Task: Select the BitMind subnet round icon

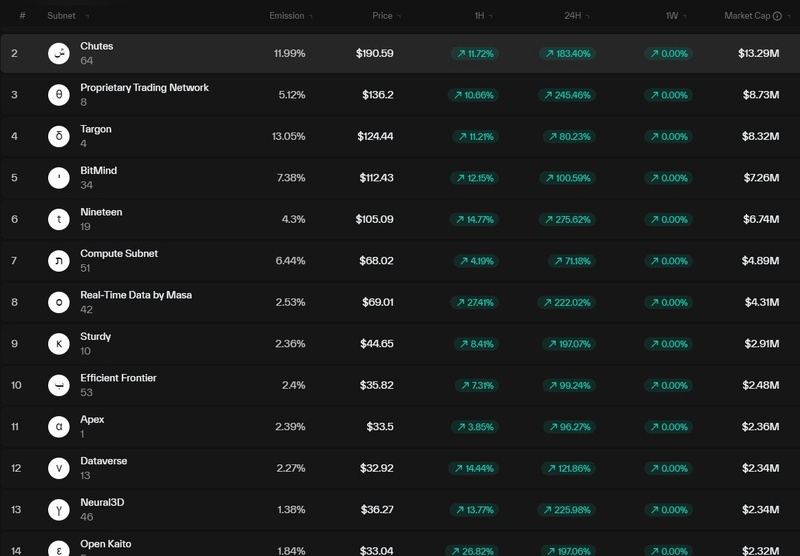Action: pos(59,178)
